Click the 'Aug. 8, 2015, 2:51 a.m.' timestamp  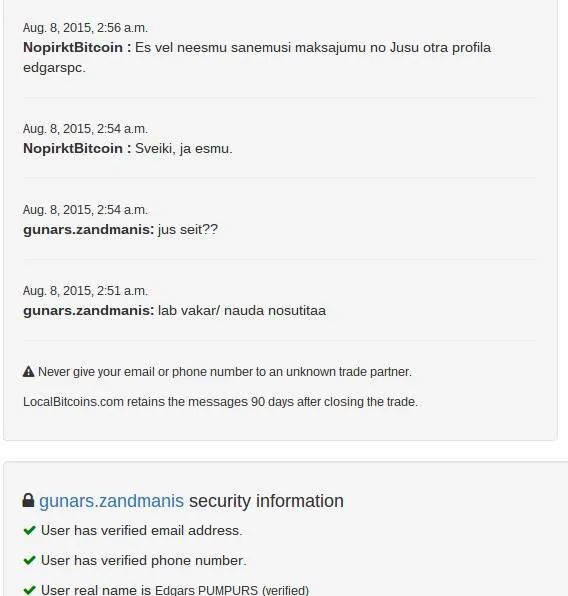85,291
